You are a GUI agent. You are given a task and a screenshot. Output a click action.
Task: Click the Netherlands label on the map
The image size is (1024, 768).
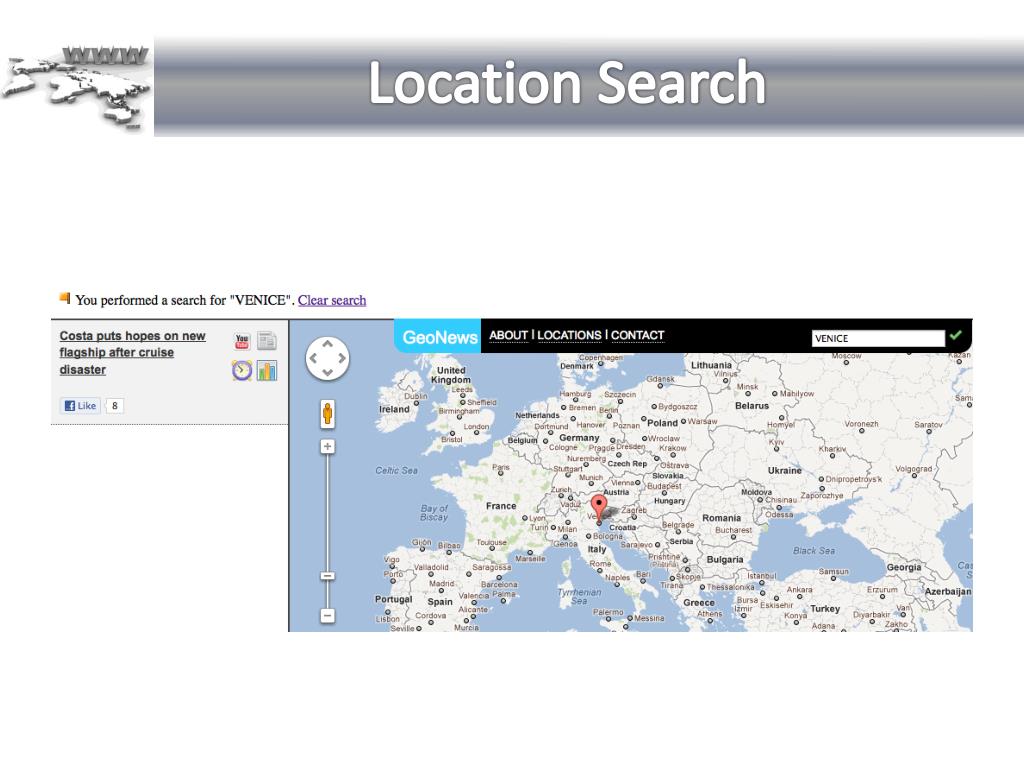point(537,415)
